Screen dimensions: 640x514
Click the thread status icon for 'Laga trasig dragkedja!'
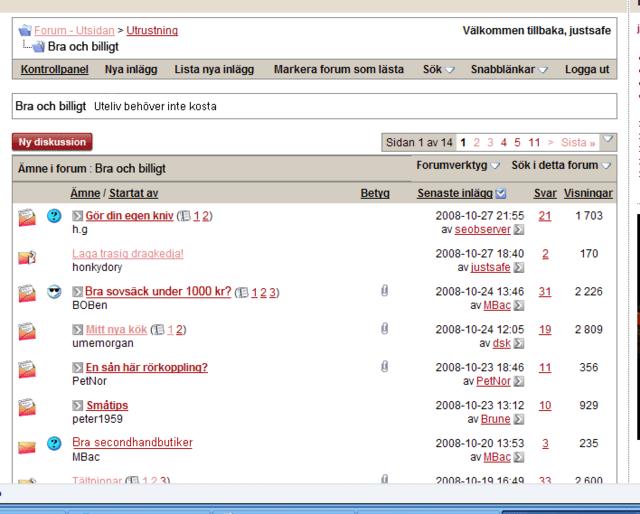coord(27,257)
